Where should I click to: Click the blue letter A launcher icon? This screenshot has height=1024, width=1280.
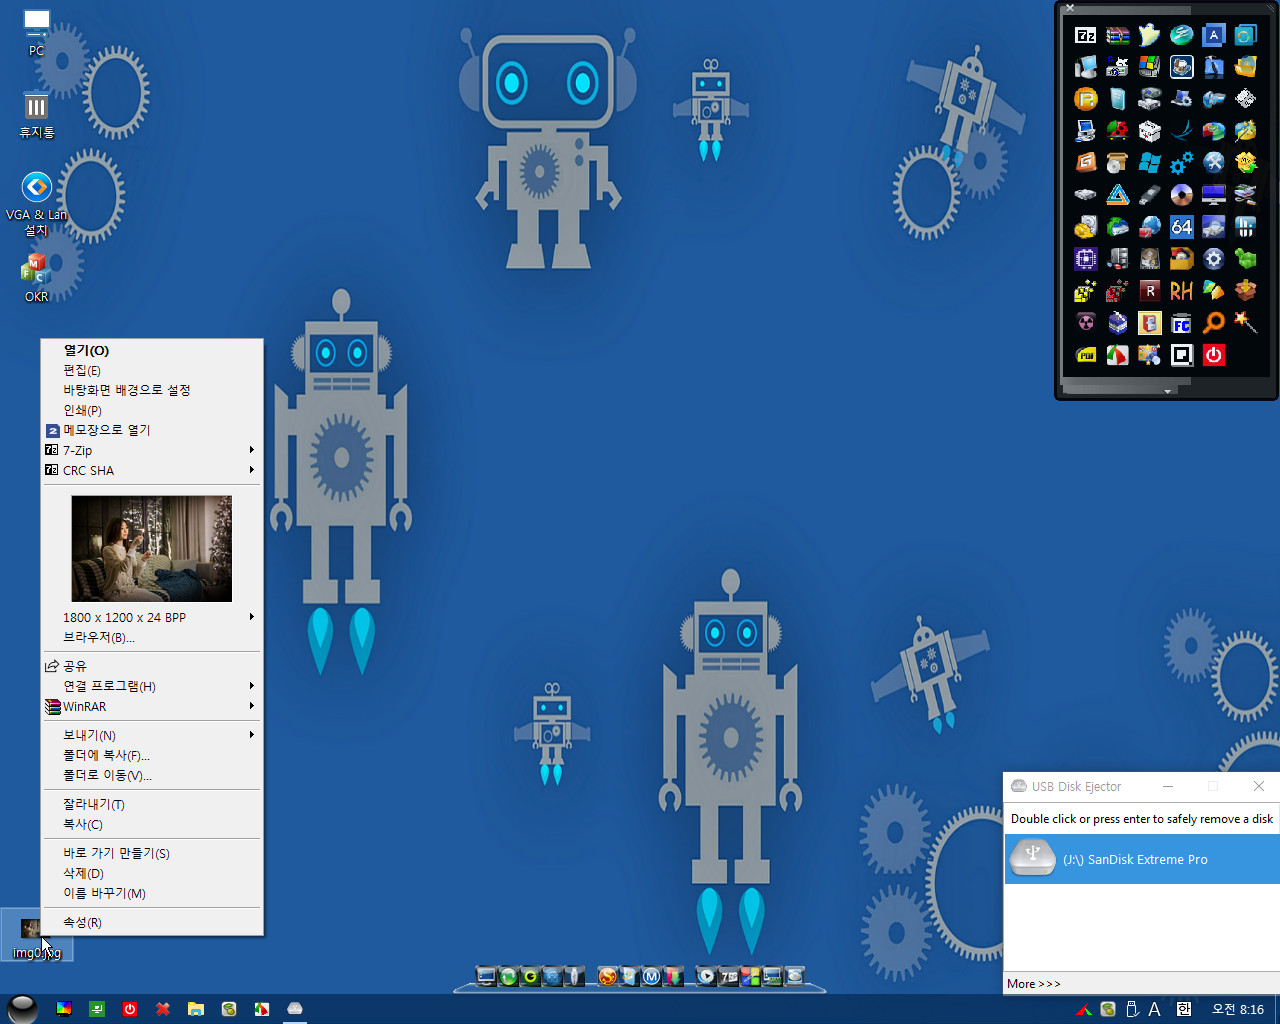click(x=1214, y=35)
